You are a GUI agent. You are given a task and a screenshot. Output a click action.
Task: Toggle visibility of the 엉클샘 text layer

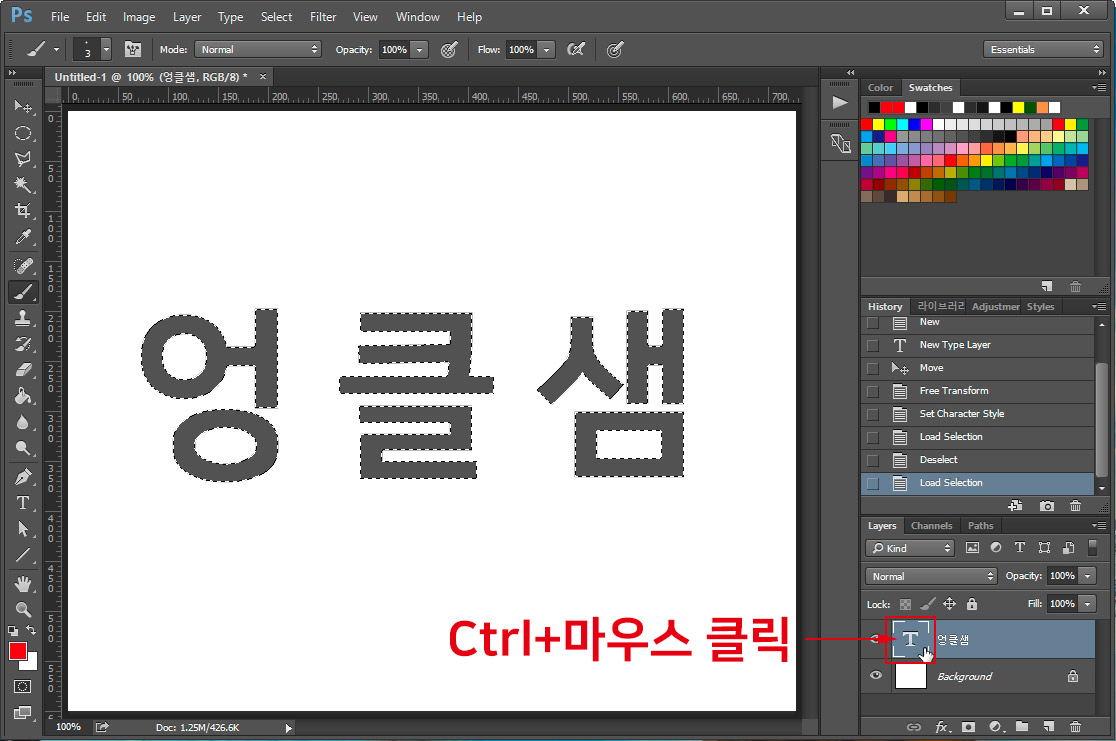point(876,638)
